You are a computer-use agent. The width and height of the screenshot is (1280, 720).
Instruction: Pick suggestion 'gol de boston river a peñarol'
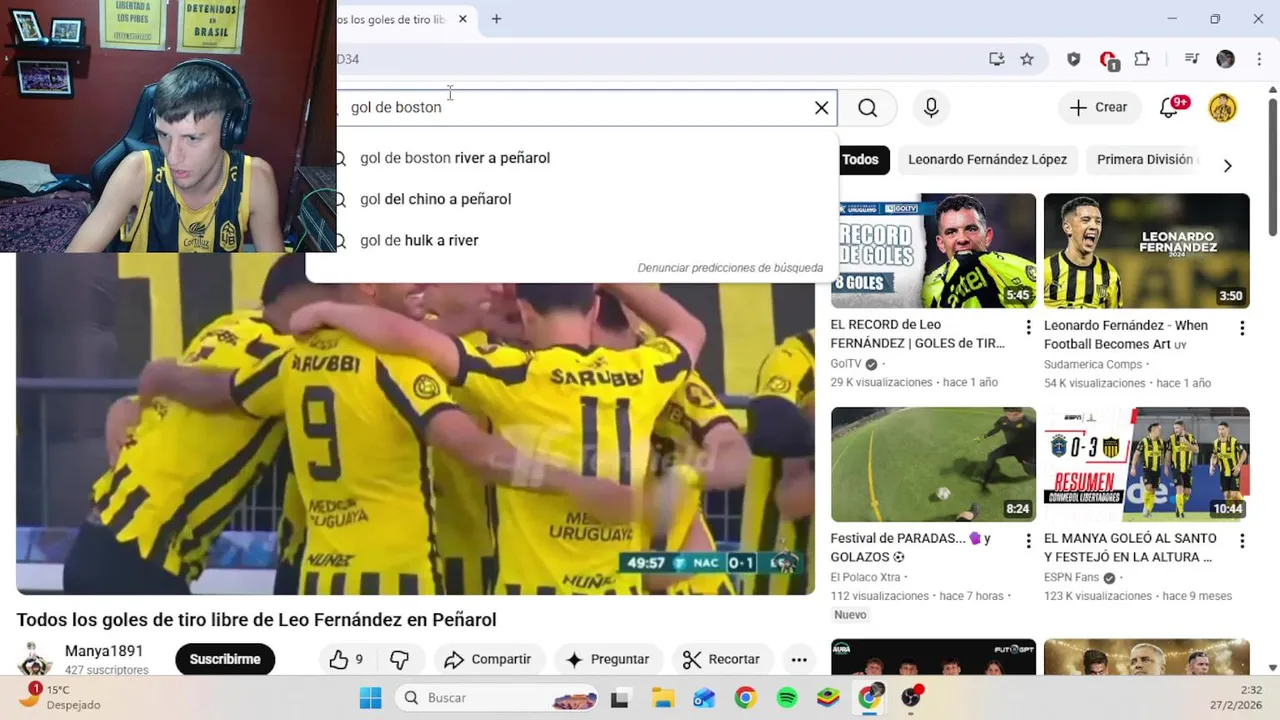[x=455, y=158]
